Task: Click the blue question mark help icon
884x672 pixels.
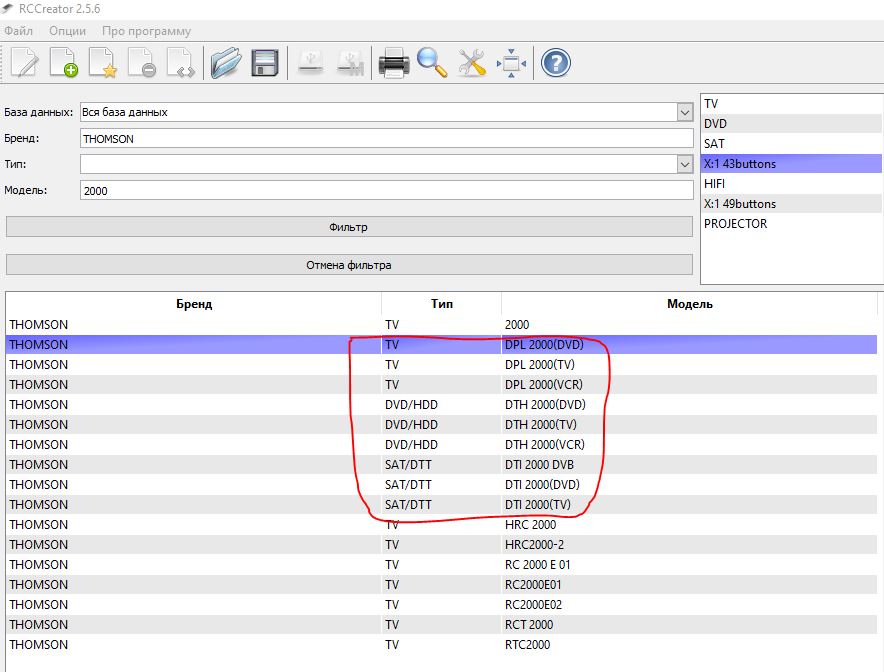Action: [x=555, y=63]
